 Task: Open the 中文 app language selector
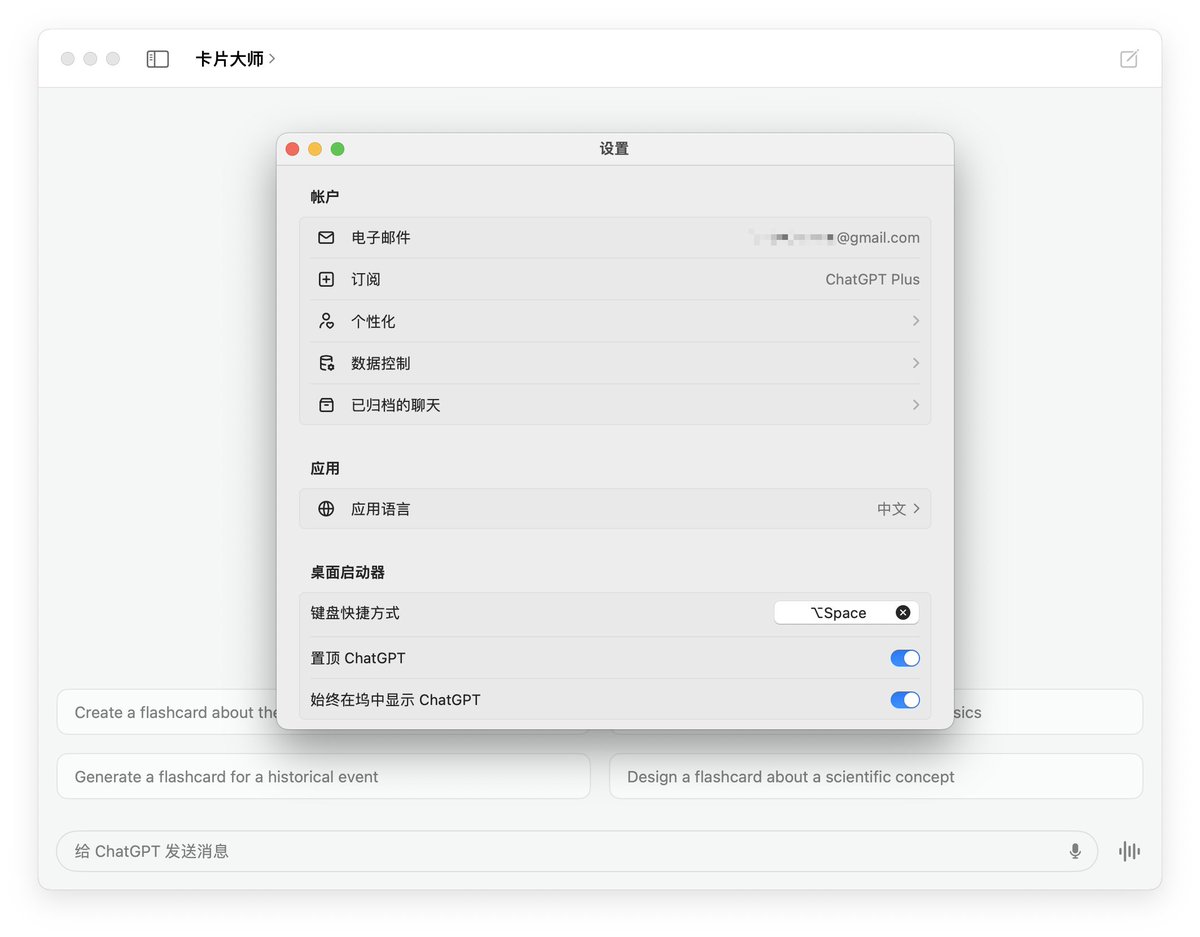pyautogui.click(x=898, y=509)
